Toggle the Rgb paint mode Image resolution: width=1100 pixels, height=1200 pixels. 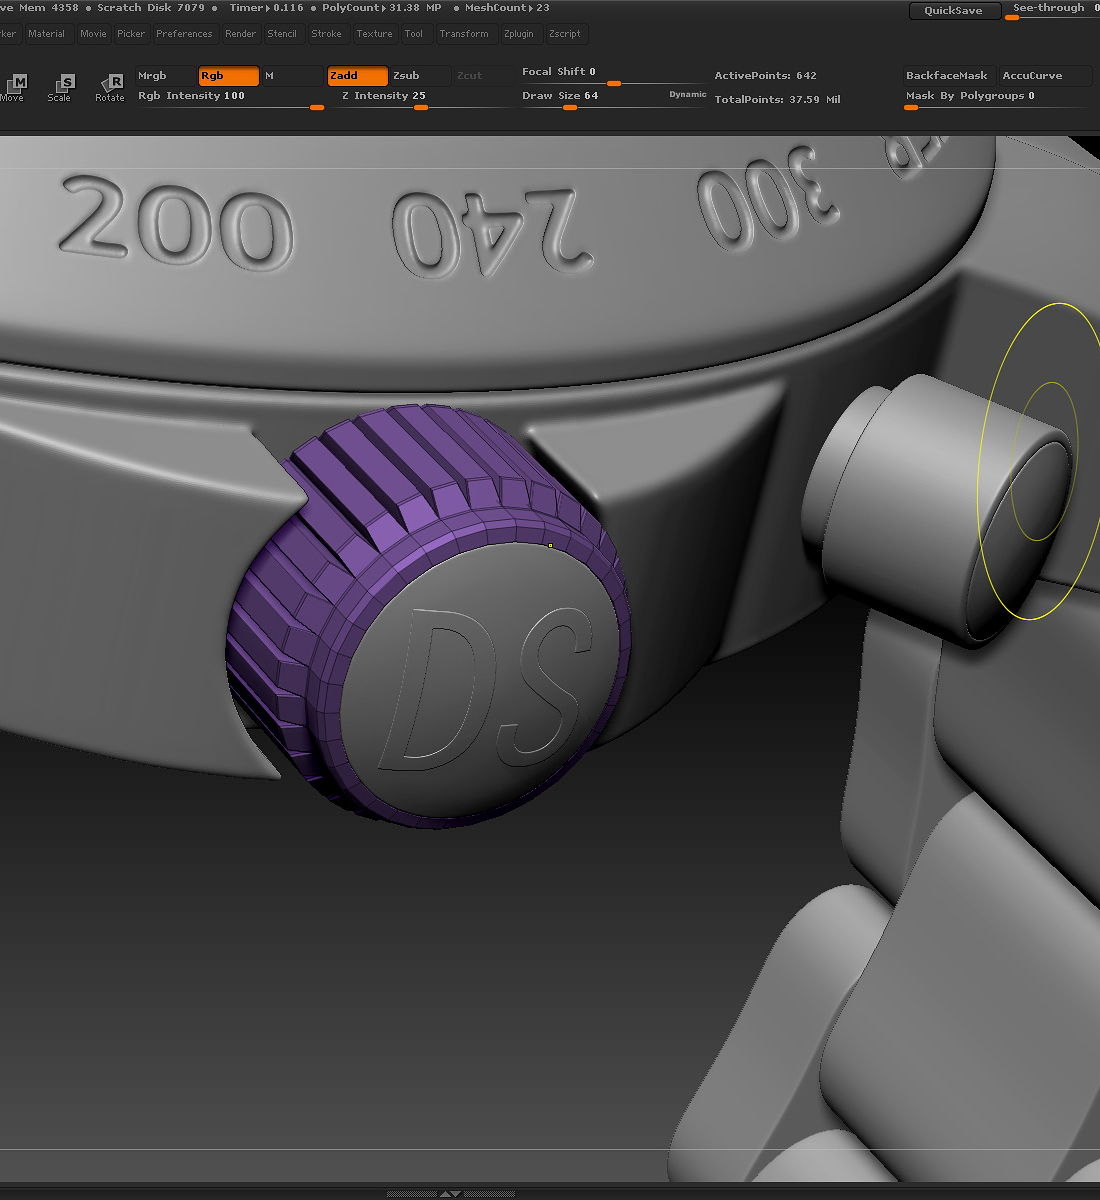pyautogui.click(x=229, y=76)
